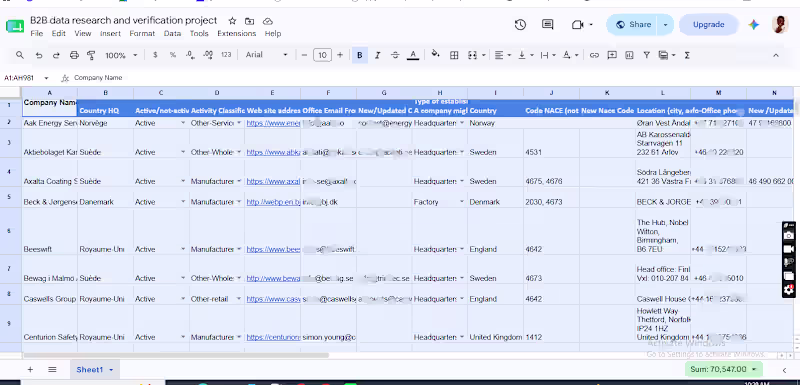The height and width of the screenshot is (385, 800).
Task: Open fill color picker
Action: 435,54
